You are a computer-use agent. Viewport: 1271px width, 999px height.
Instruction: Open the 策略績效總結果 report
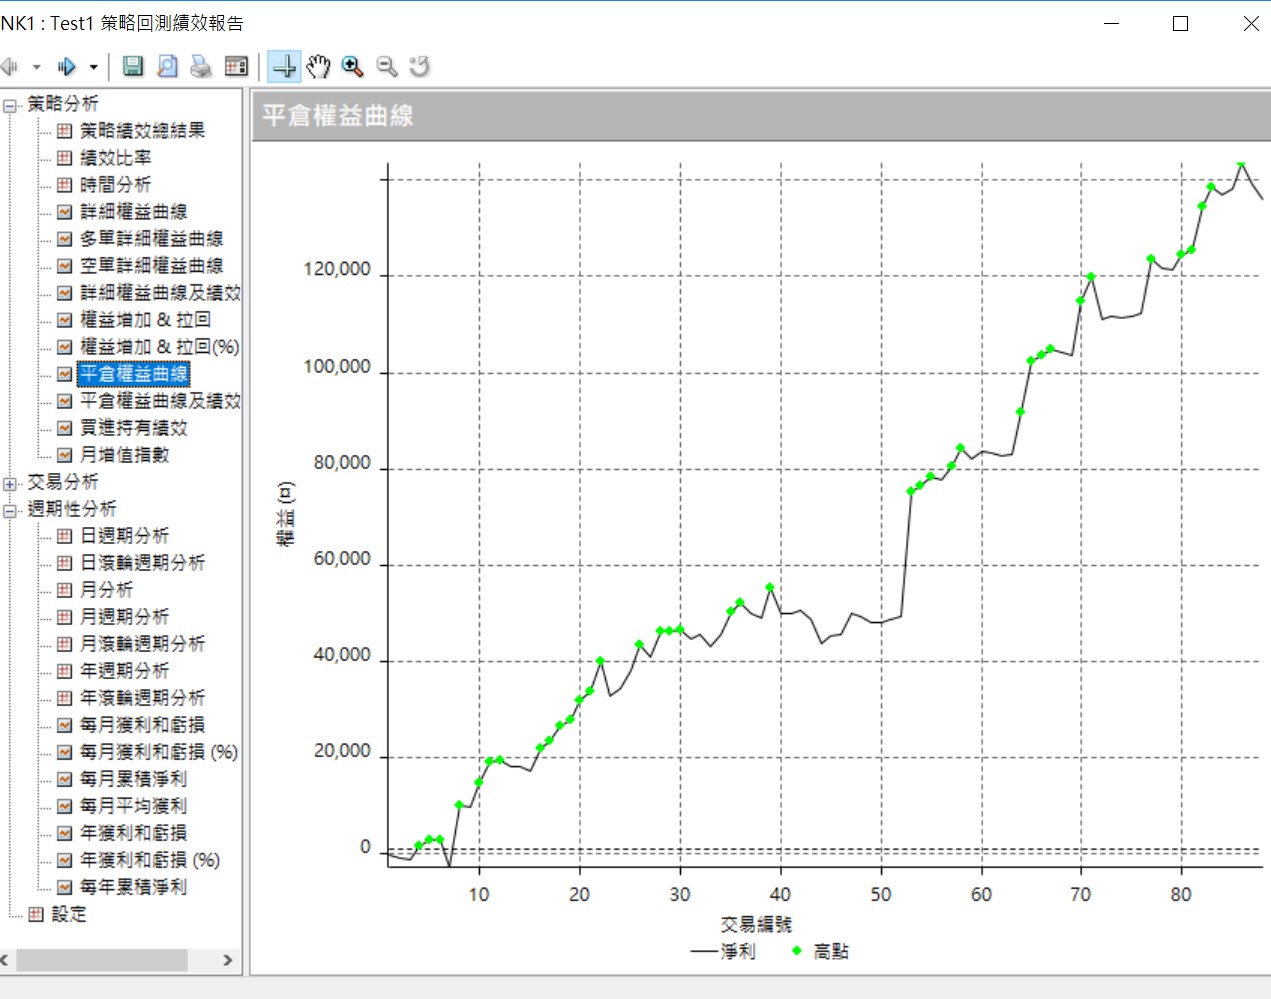[x=142, y=130]
